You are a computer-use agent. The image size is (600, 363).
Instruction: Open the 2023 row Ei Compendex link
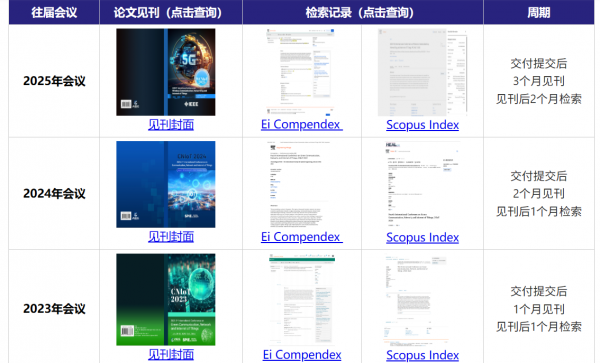[302, 355]
